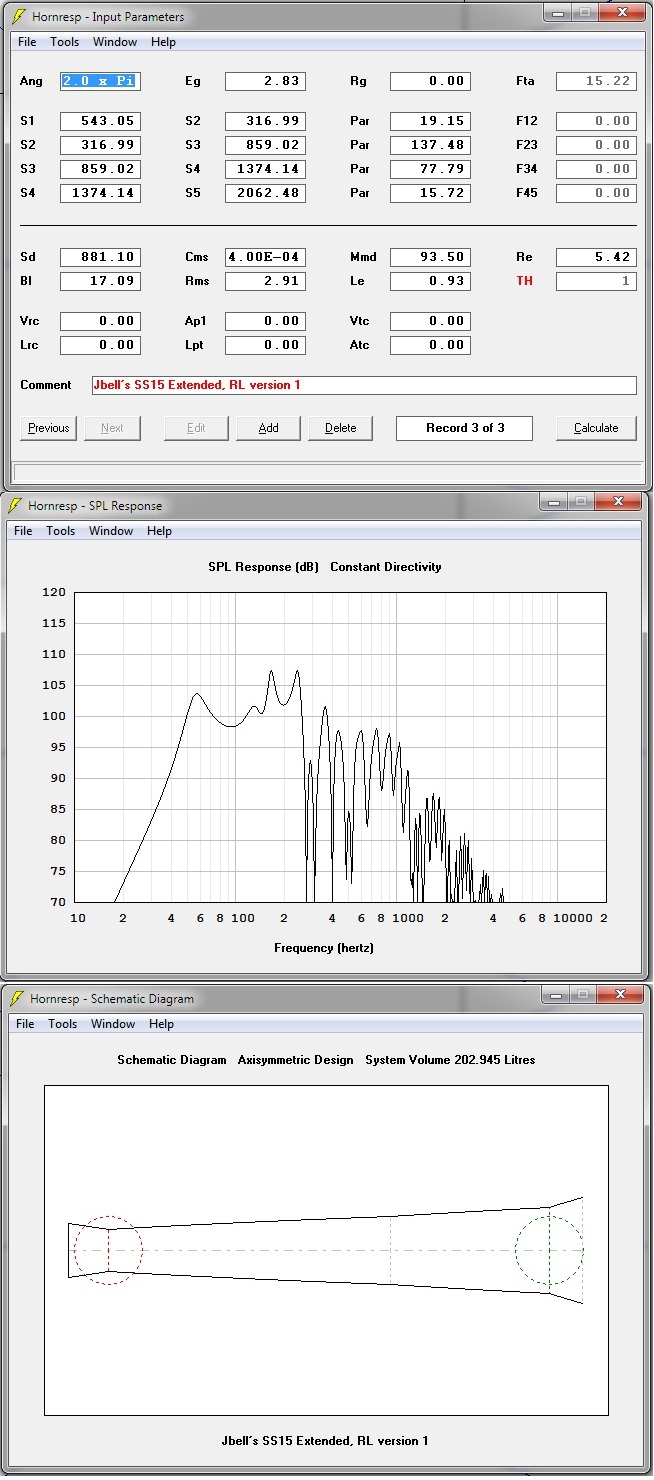Click the Re field with 5.42
This screenshot has width=654, height=1480.
click(596, 257)
